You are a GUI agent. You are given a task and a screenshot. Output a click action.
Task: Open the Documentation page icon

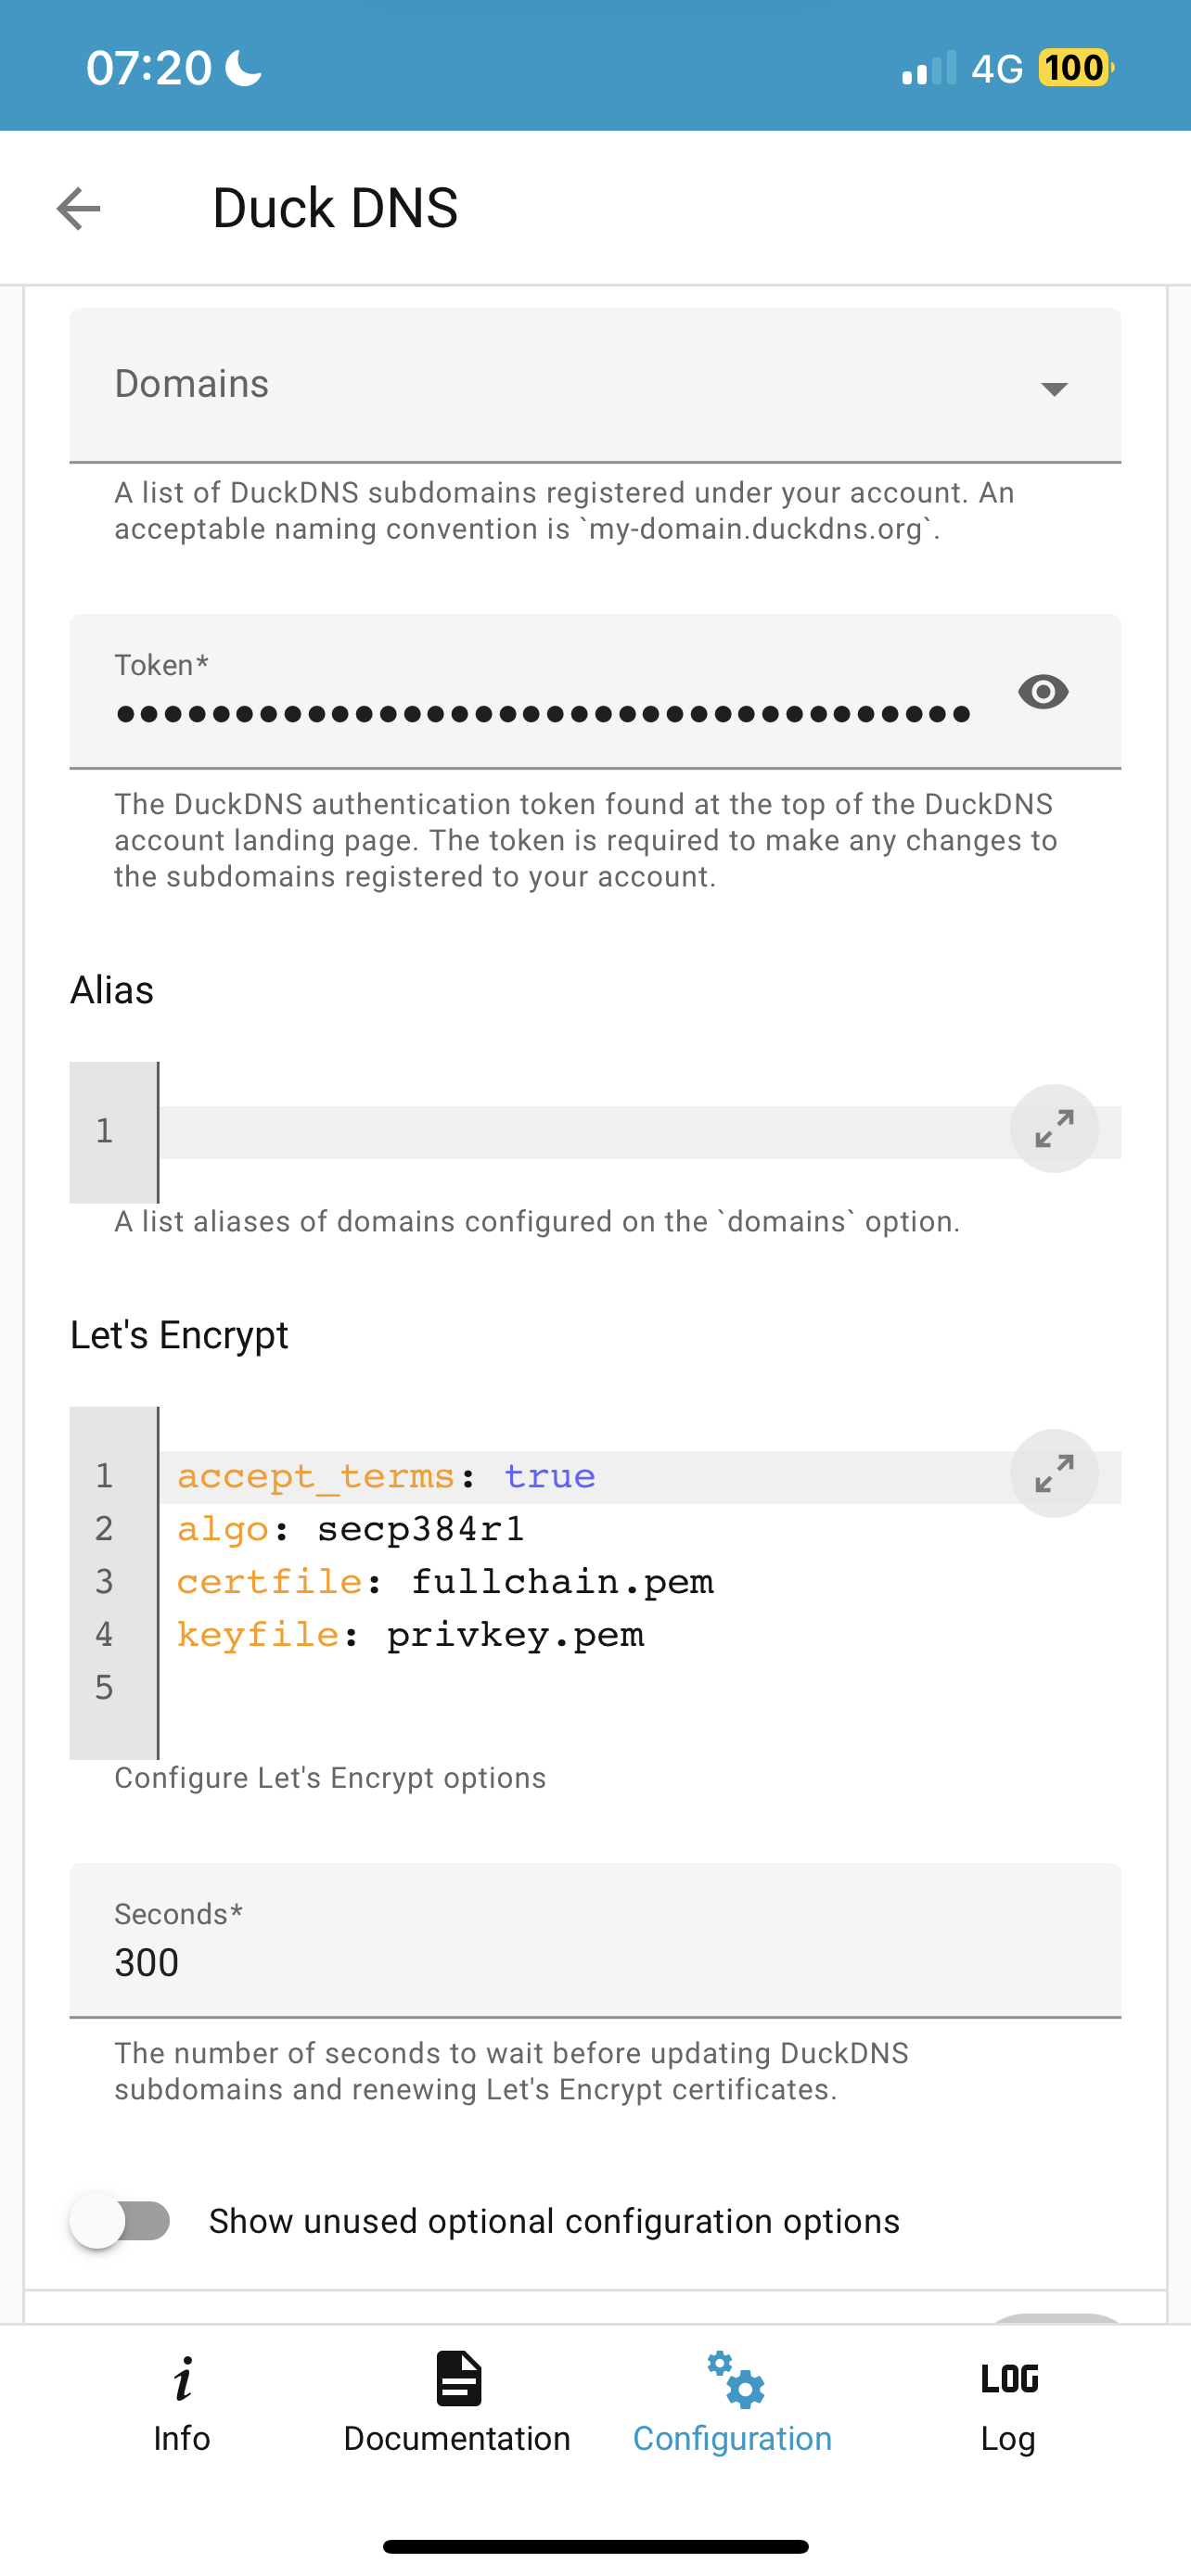[x=458, y=2378]
